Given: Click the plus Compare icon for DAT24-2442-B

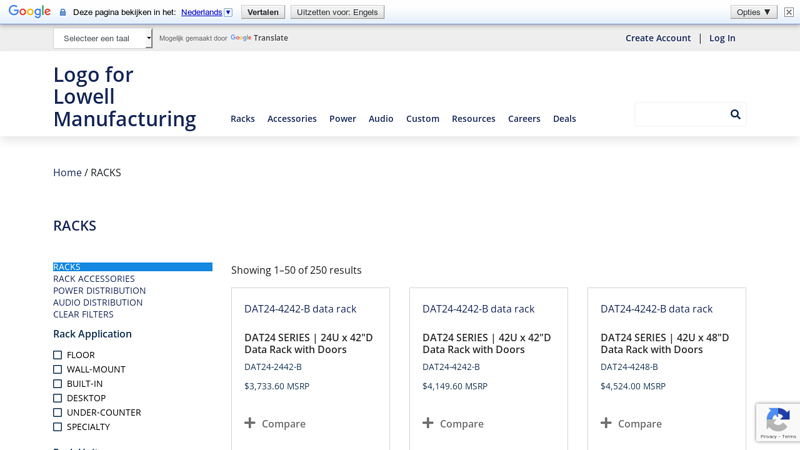Looking at the screenshot, I should [250, 423].
